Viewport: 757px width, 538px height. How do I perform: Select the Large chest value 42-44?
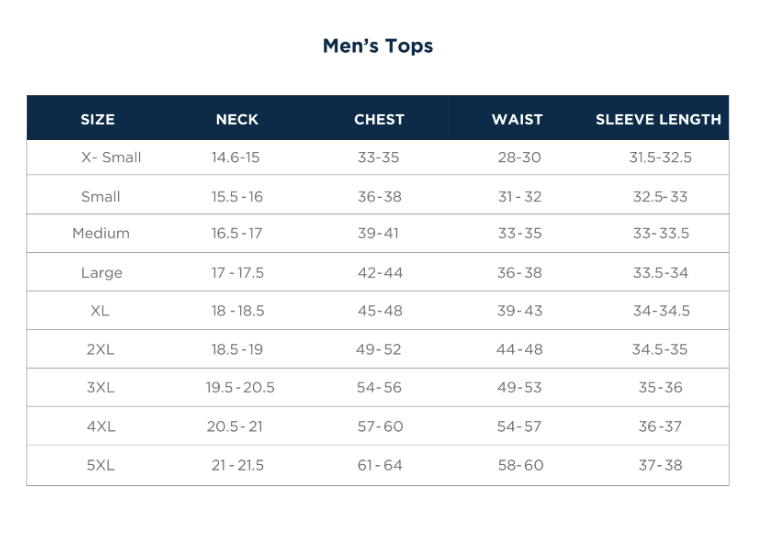pos(380,273)
